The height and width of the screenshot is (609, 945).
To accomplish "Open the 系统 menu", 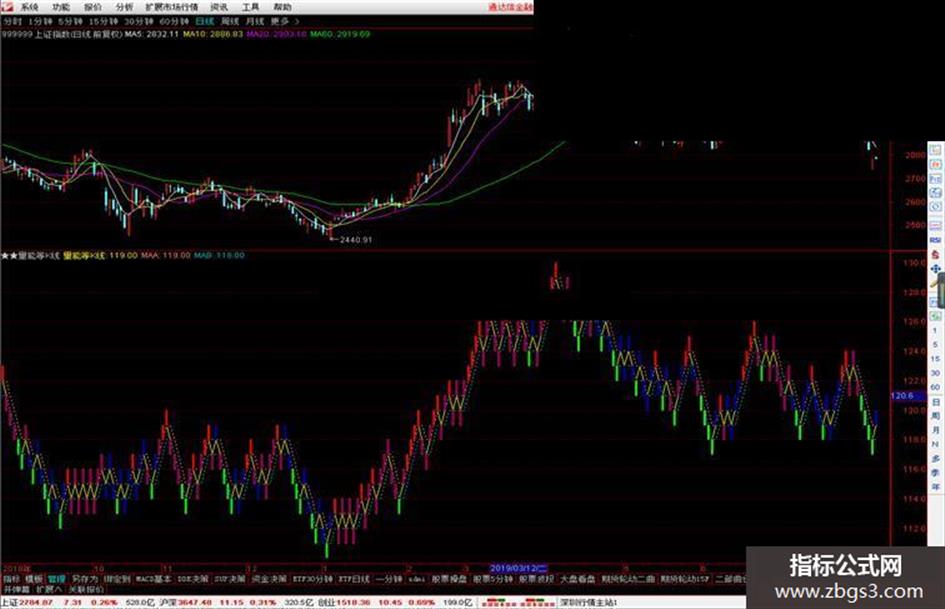I will pyautogui.click(x=29, y=6).
